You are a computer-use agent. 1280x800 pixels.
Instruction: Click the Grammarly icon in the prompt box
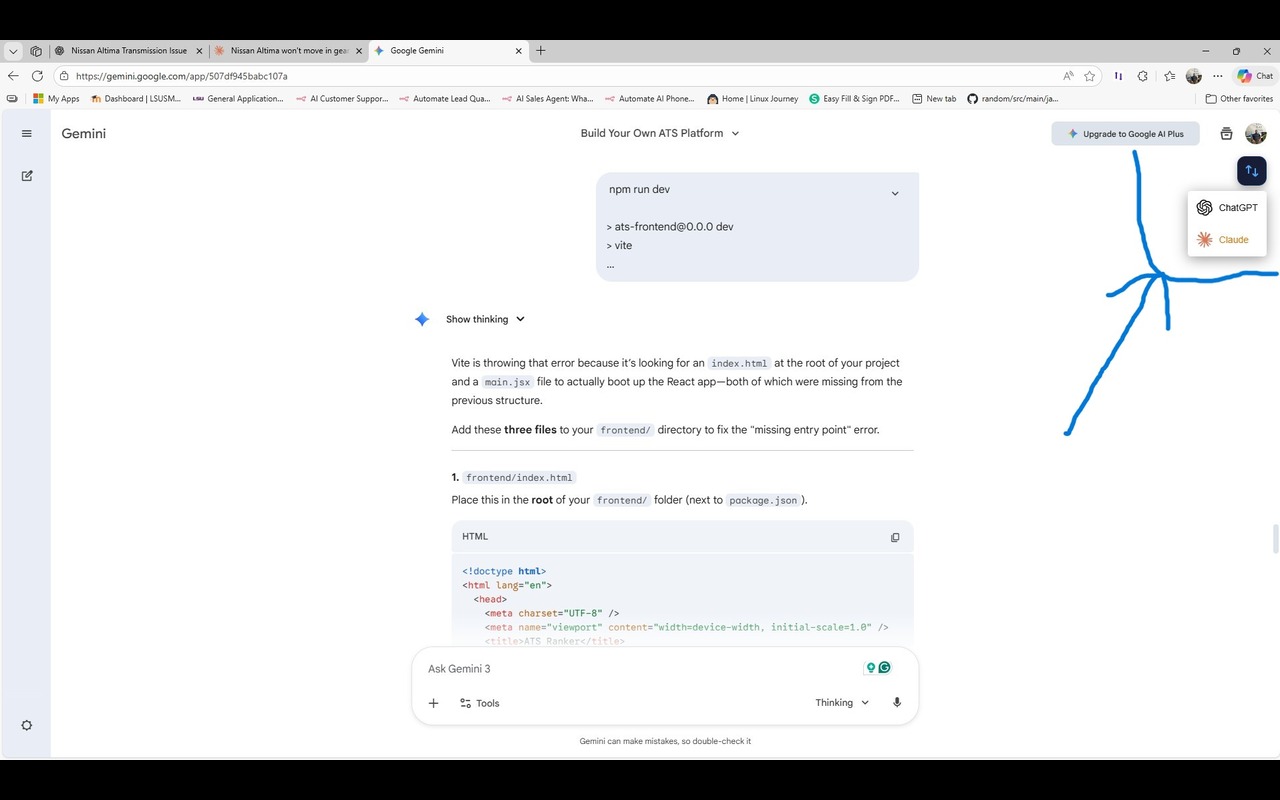884,668
